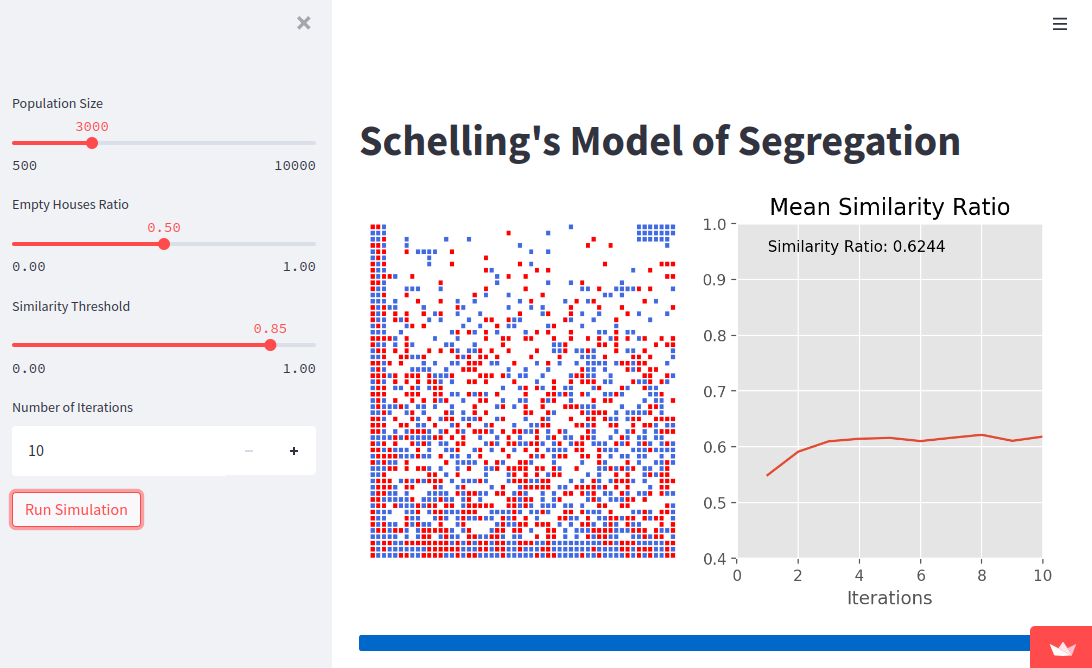This screenshot has height=668, width=1092.
Task: Select the Population Size slider handle
Action: coord(91,143)
